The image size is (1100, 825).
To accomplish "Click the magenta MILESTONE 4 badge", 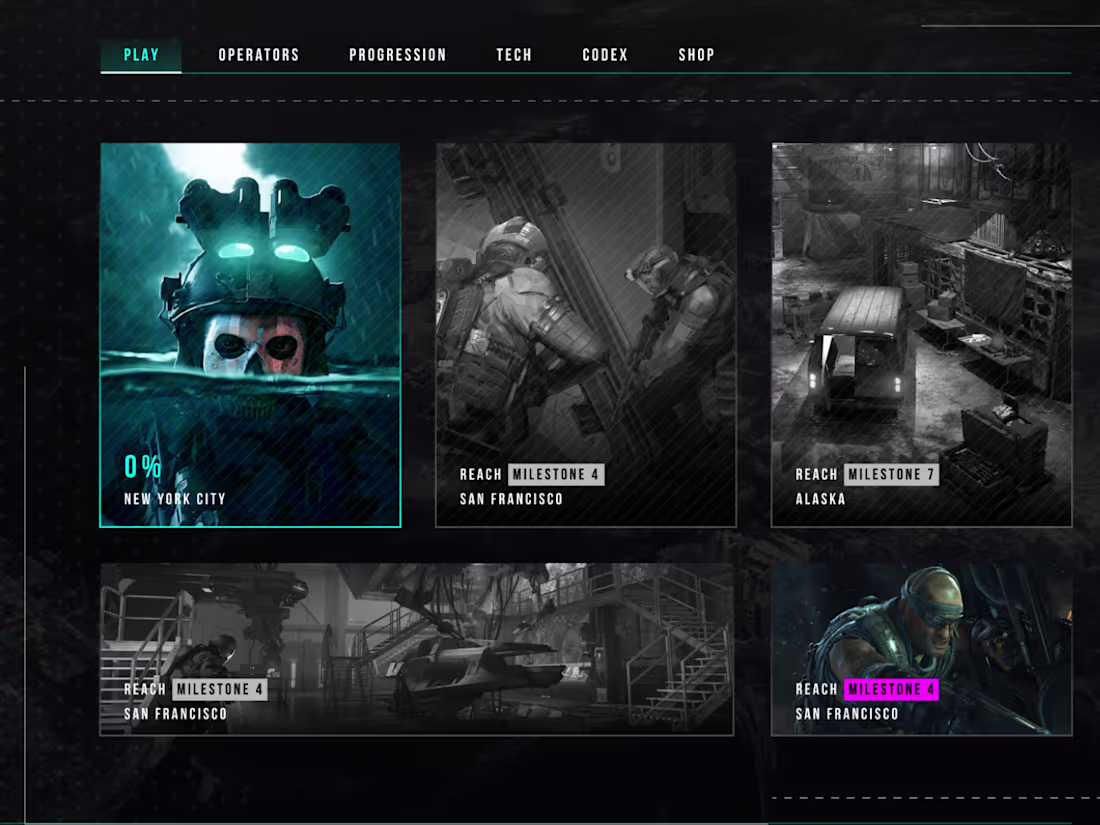I will click(x=891, y=689).
